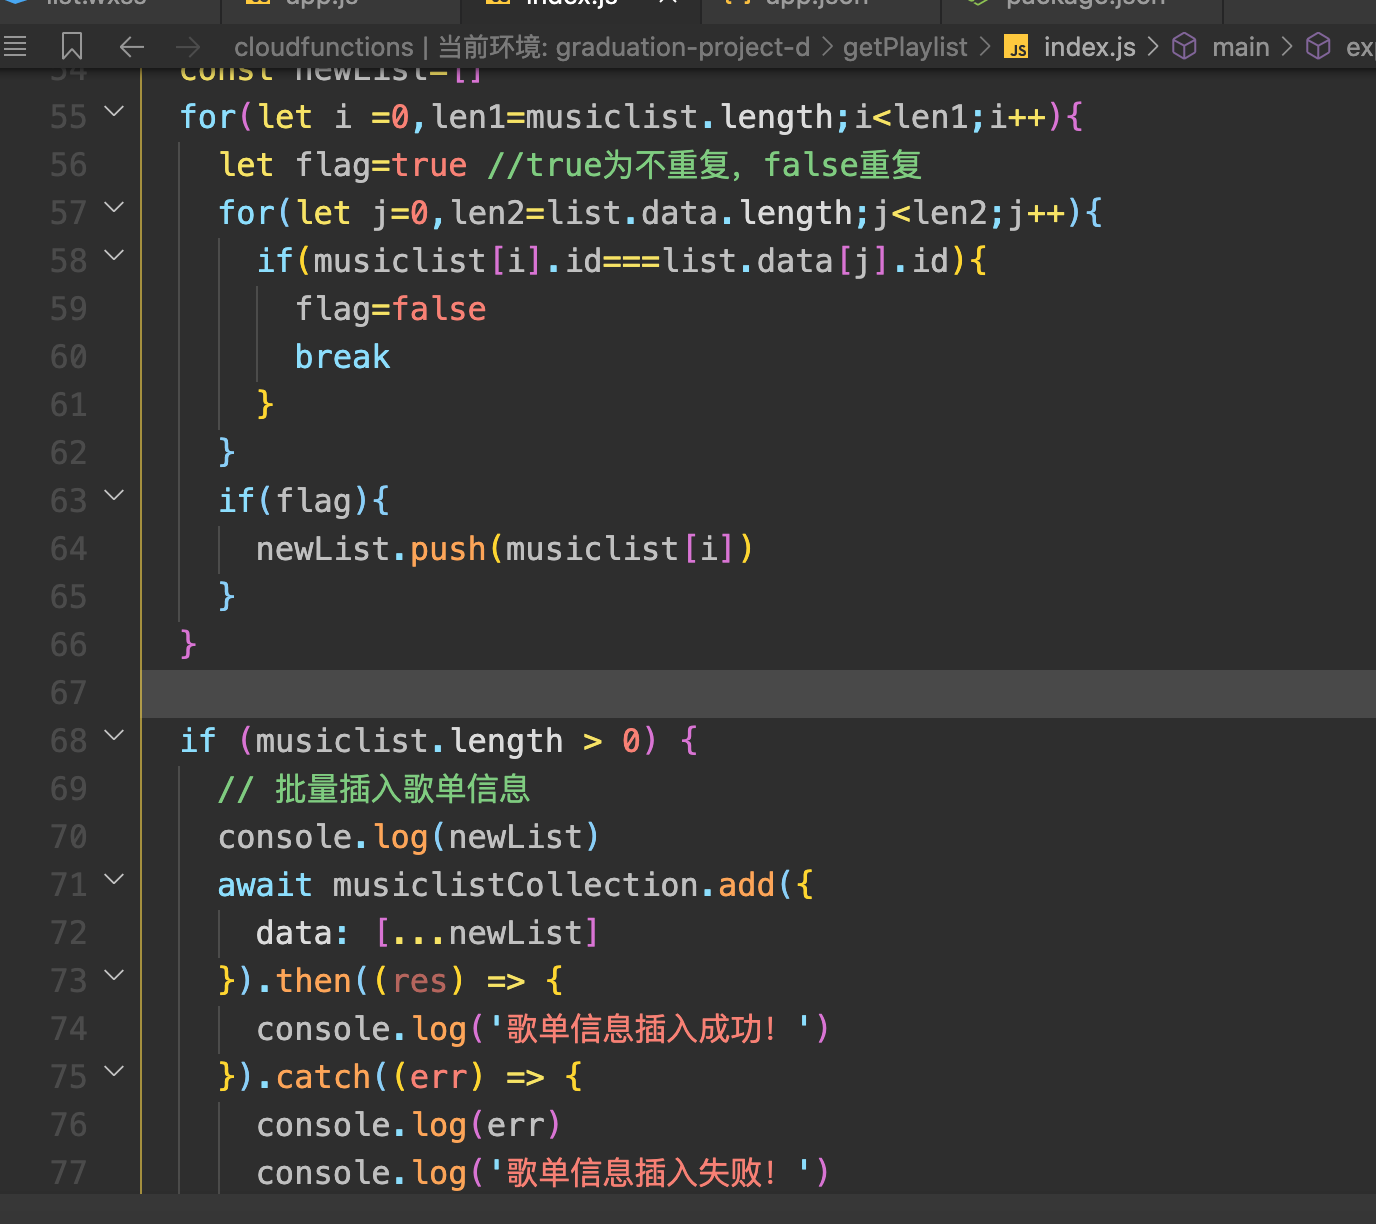The height and width of the screenshot is (1224, 1376).
Task: Fold the then callback at line 73
Action: tap(115, 975)
